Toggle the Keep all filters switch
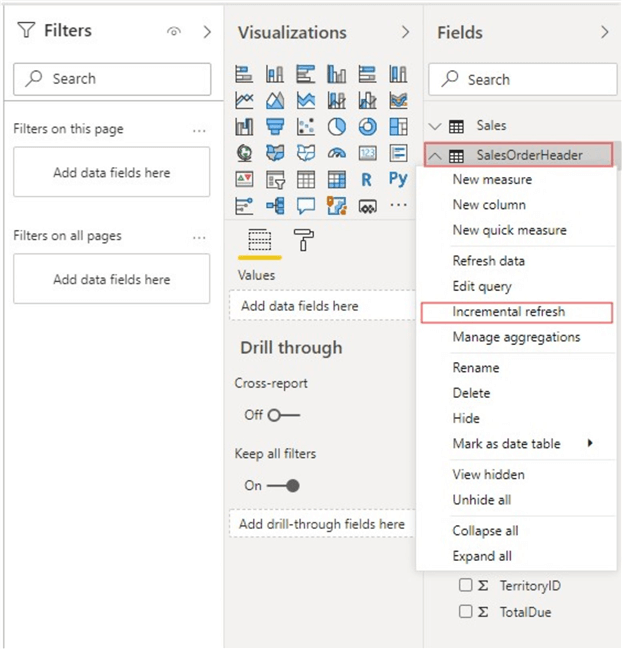Viewport: 622px width, 649px height. pos(283,485)
